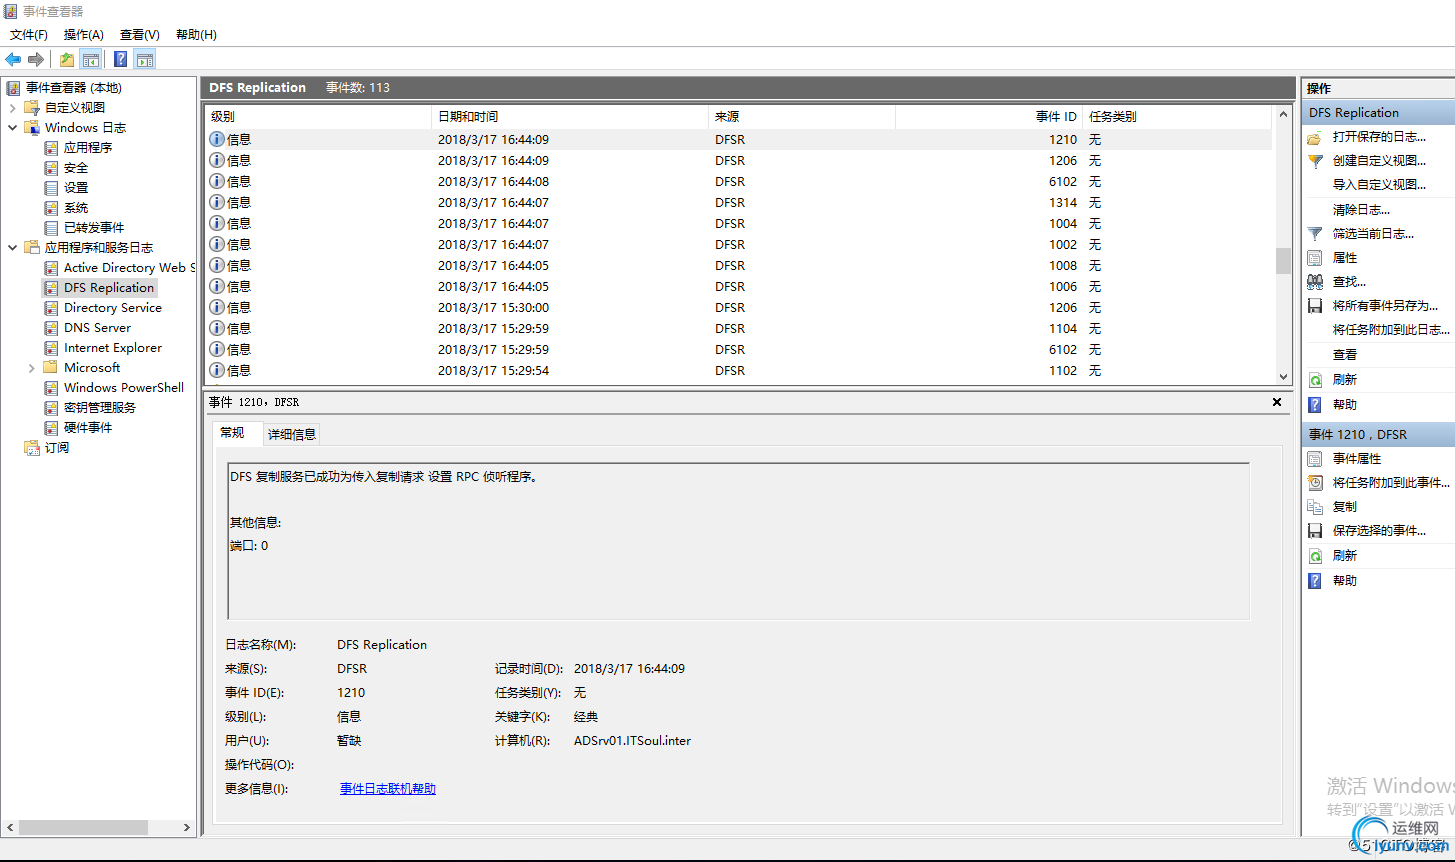Select event 1314 row
The height and width of the screenshot is (862, 1455).
pos(738,203)
